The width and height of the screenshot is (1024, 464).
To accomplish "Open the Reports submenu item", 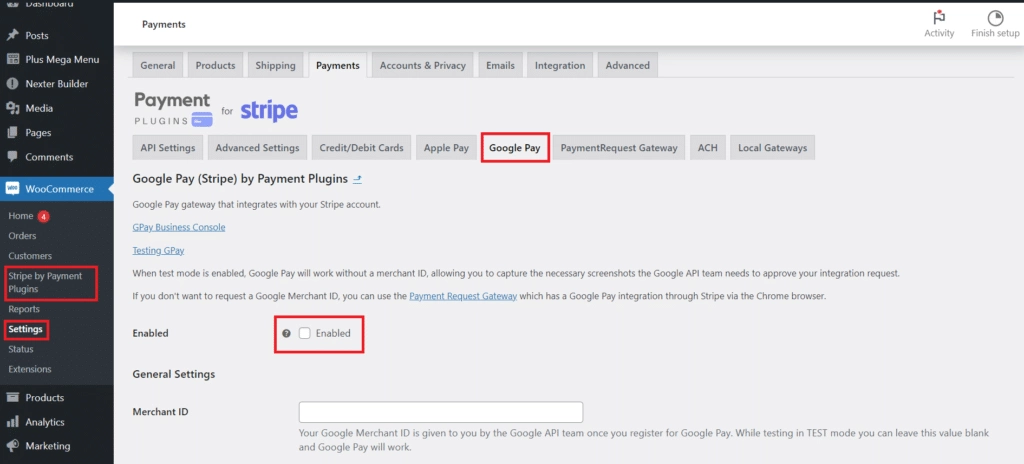I will click(24, 309).
